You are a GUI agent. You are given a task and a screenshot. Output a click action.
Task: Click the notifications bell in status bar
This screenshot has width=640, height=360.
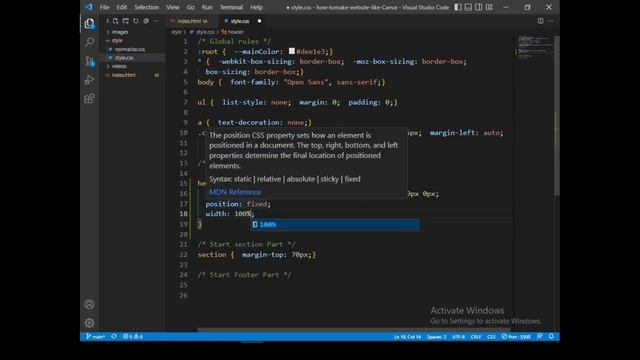pos(551,336)
